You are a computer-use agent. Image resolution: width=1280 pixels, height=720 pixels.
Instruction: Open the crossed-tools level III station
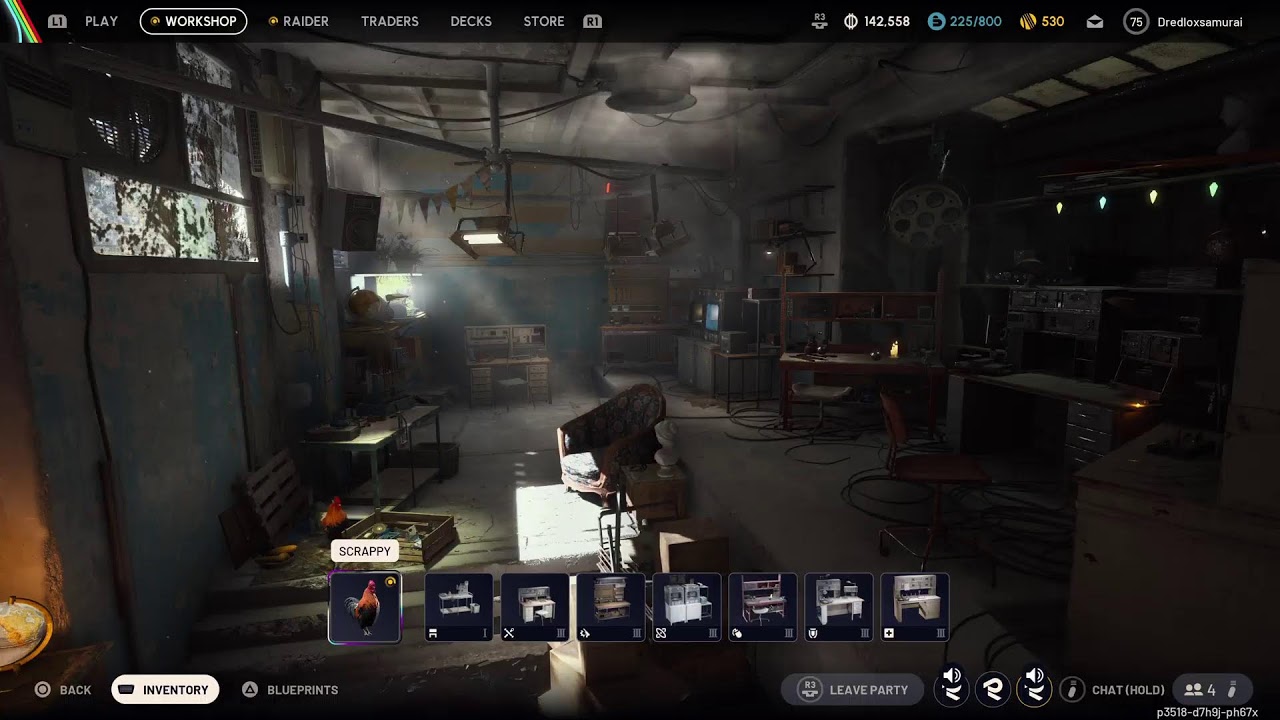pyautogui.click(x=535, y=607)
